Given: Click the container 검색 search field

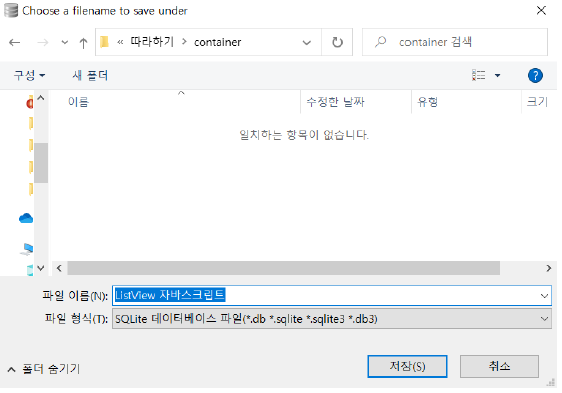Looking at the screenshot, I should coord(454,42).
